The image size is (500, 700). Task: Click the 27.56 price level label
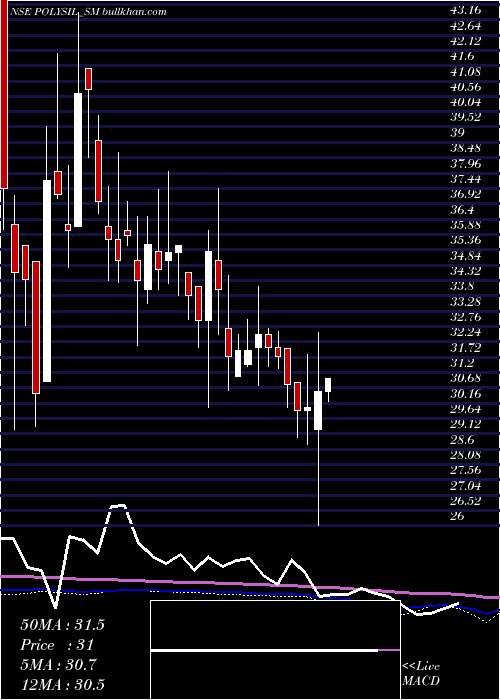pos(467,470)
